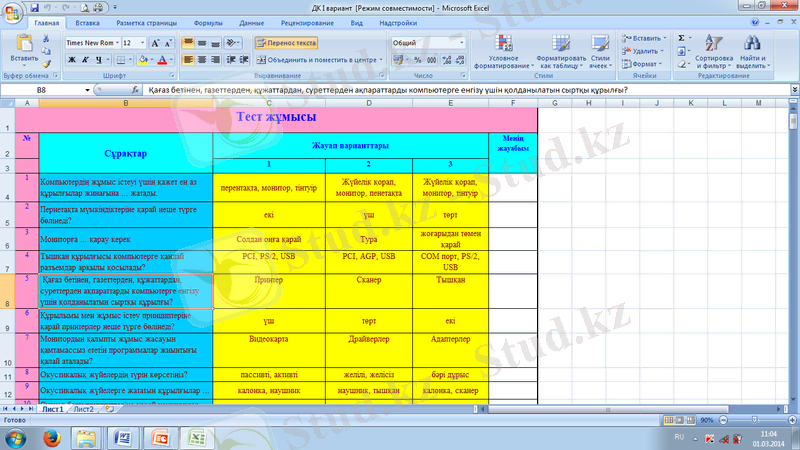Click the Office button logo
Screen dimensions: 800x450
tap(12, 12)
